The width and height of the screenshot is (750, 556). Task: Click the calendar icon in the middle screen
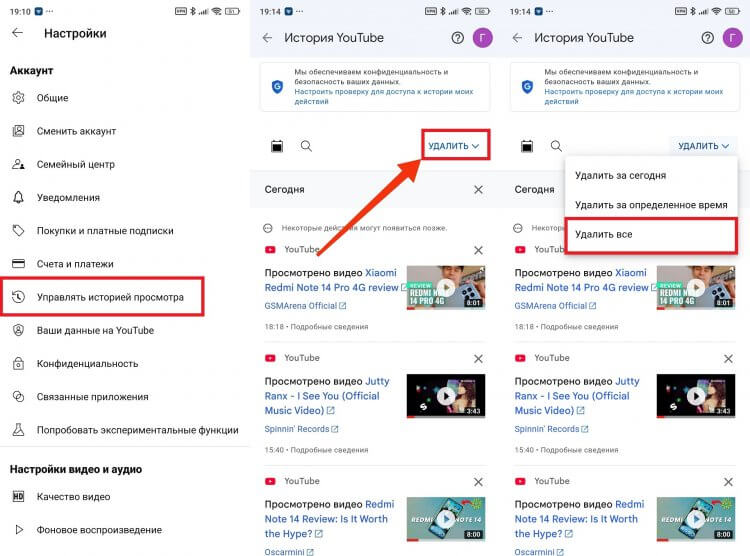point(277,146)
